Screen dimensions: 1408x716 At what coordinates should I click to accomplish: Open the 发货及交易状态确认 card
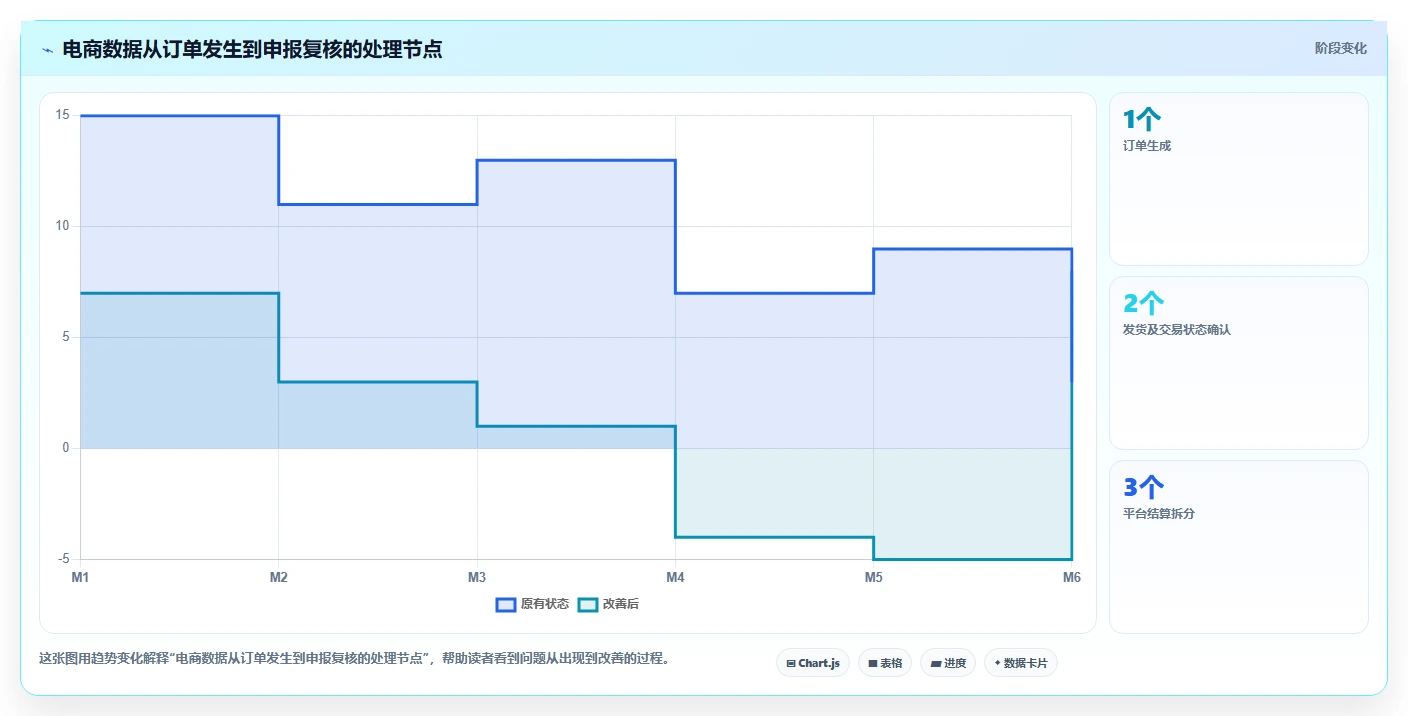click(x=1239, y=363)
